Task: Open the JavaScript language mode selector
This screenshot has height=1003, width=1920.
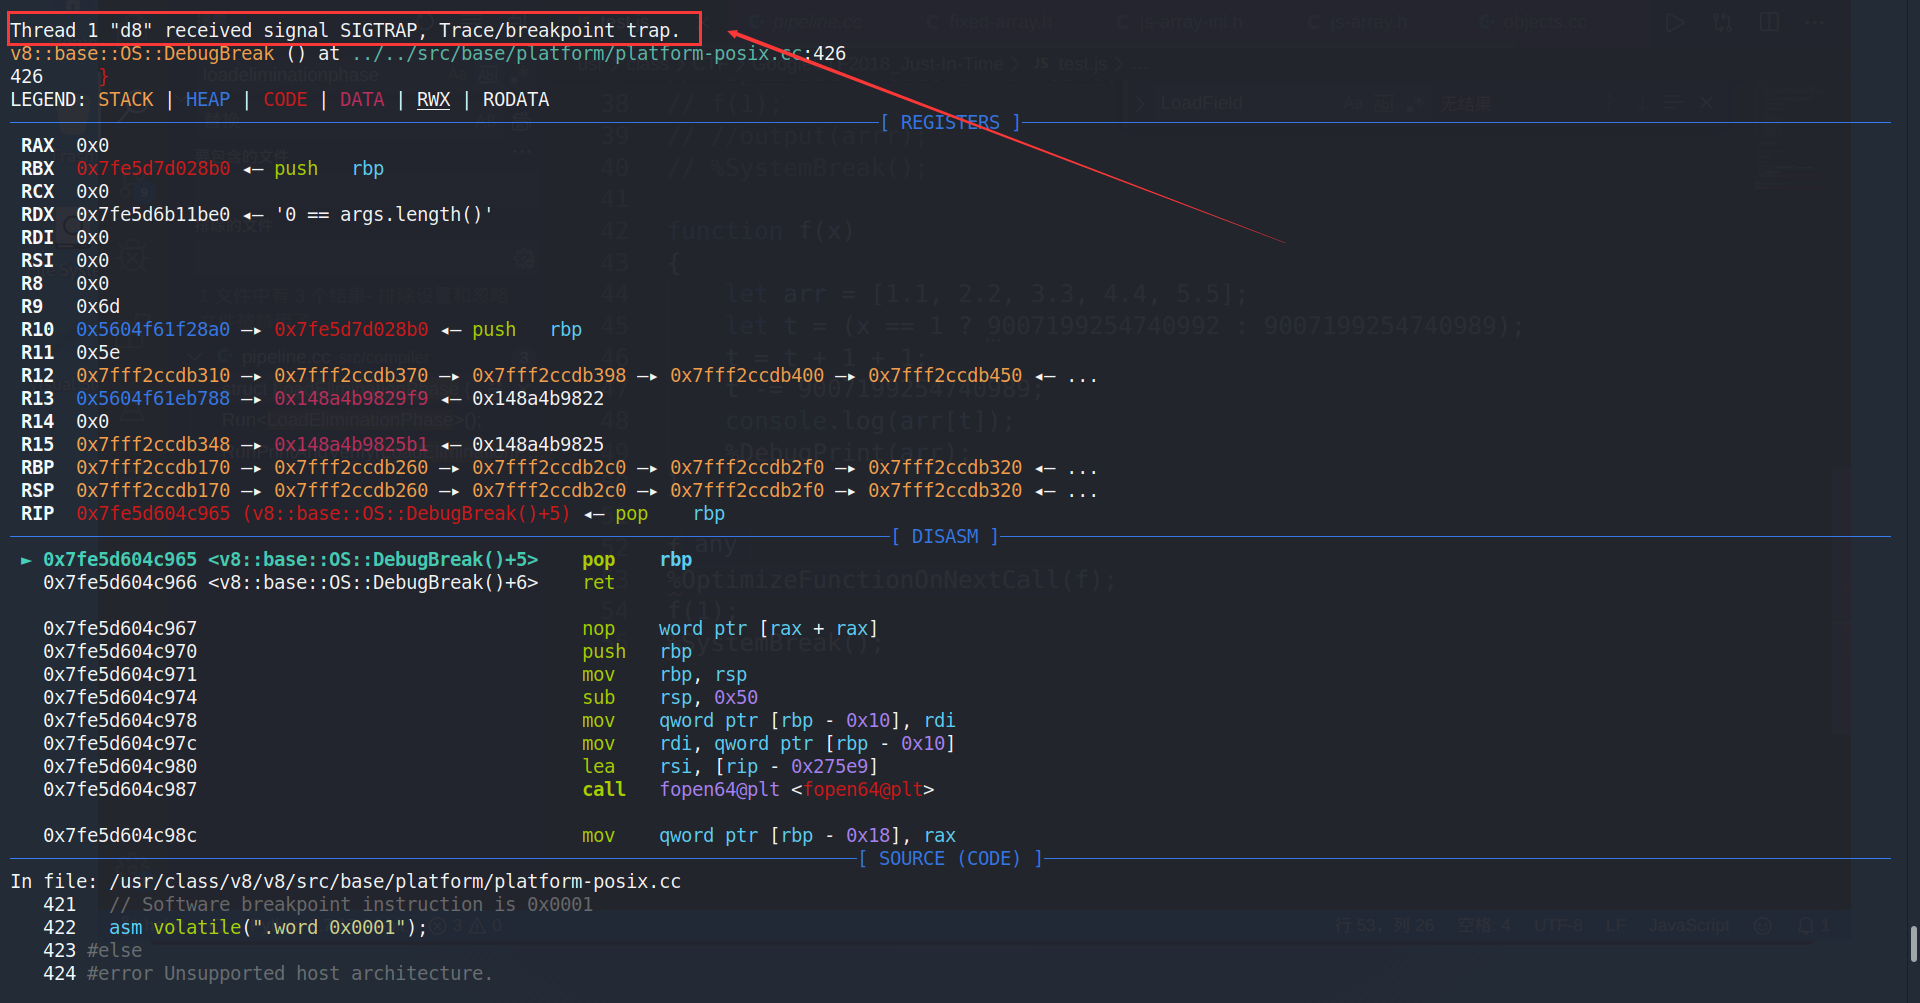Action: coord(1688,926)
